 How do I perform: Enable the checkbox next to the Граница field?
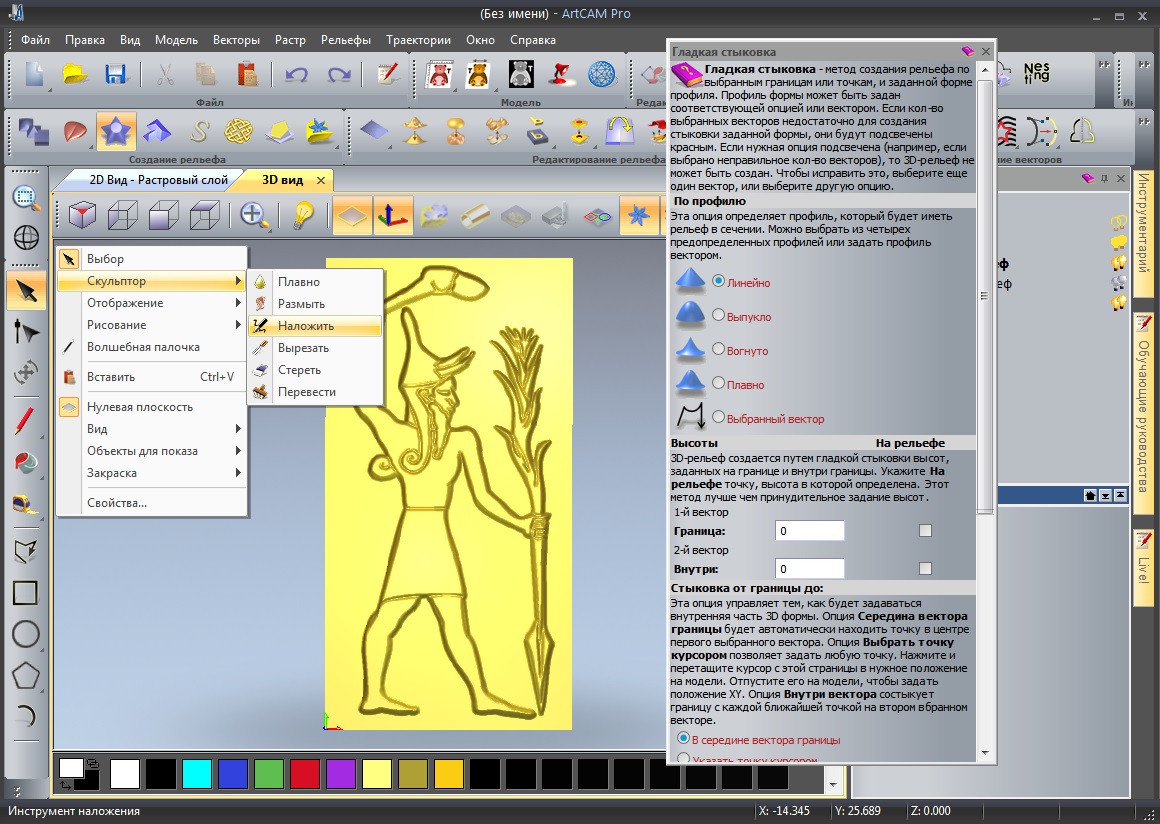(x=925, y=530)
